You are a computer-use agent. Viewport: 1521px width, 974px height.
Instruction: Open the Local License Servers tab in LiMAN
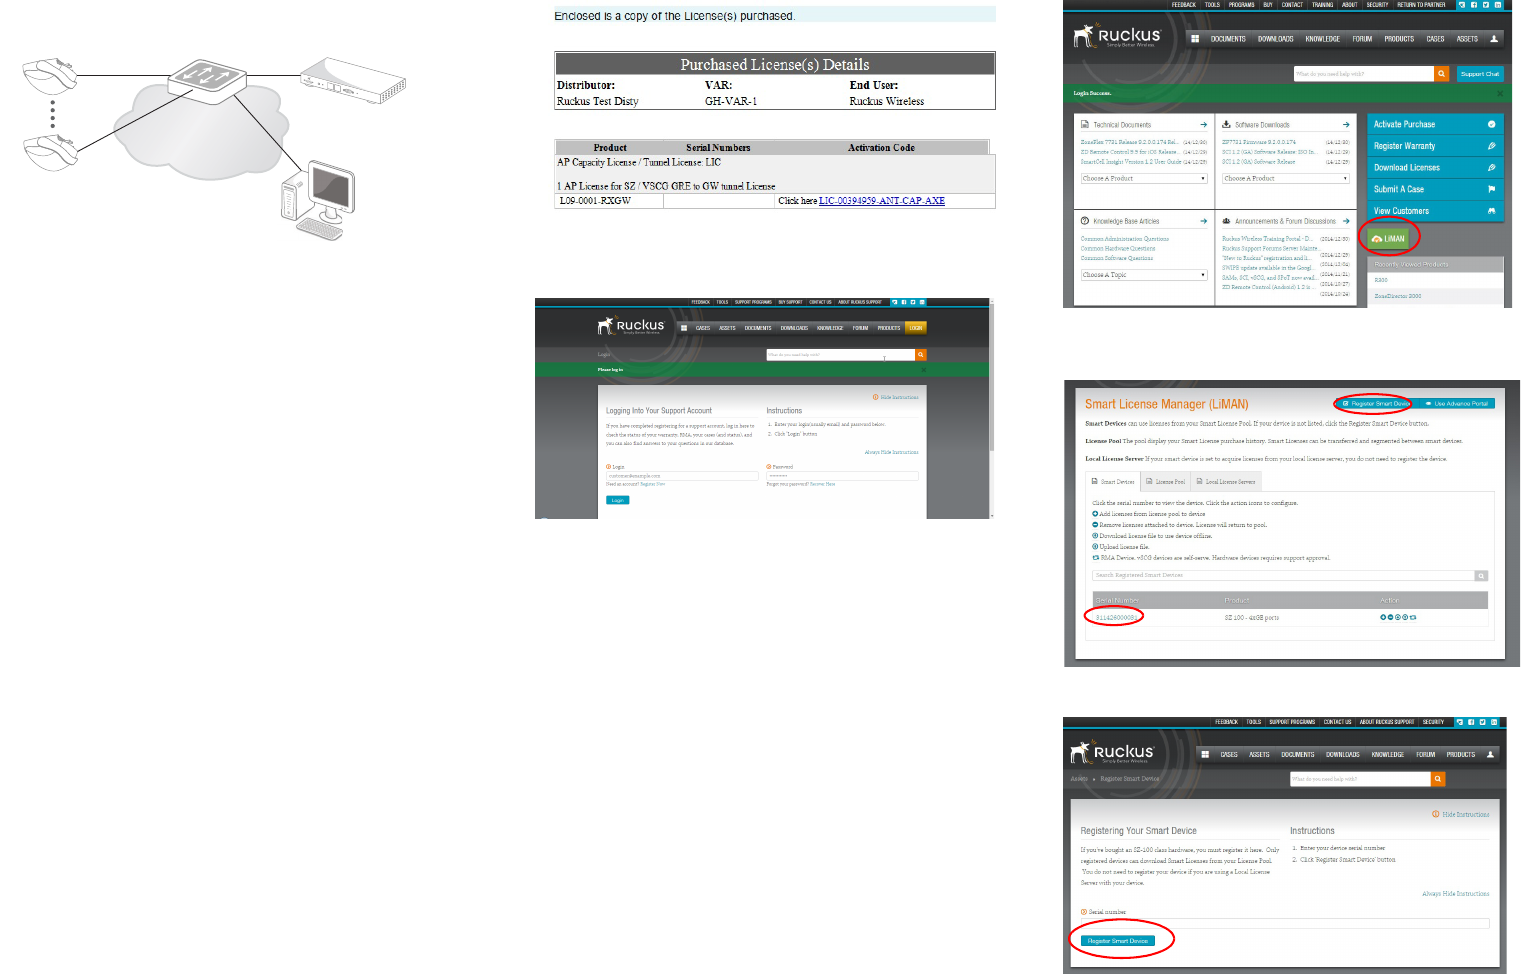tap(1225, 482)
